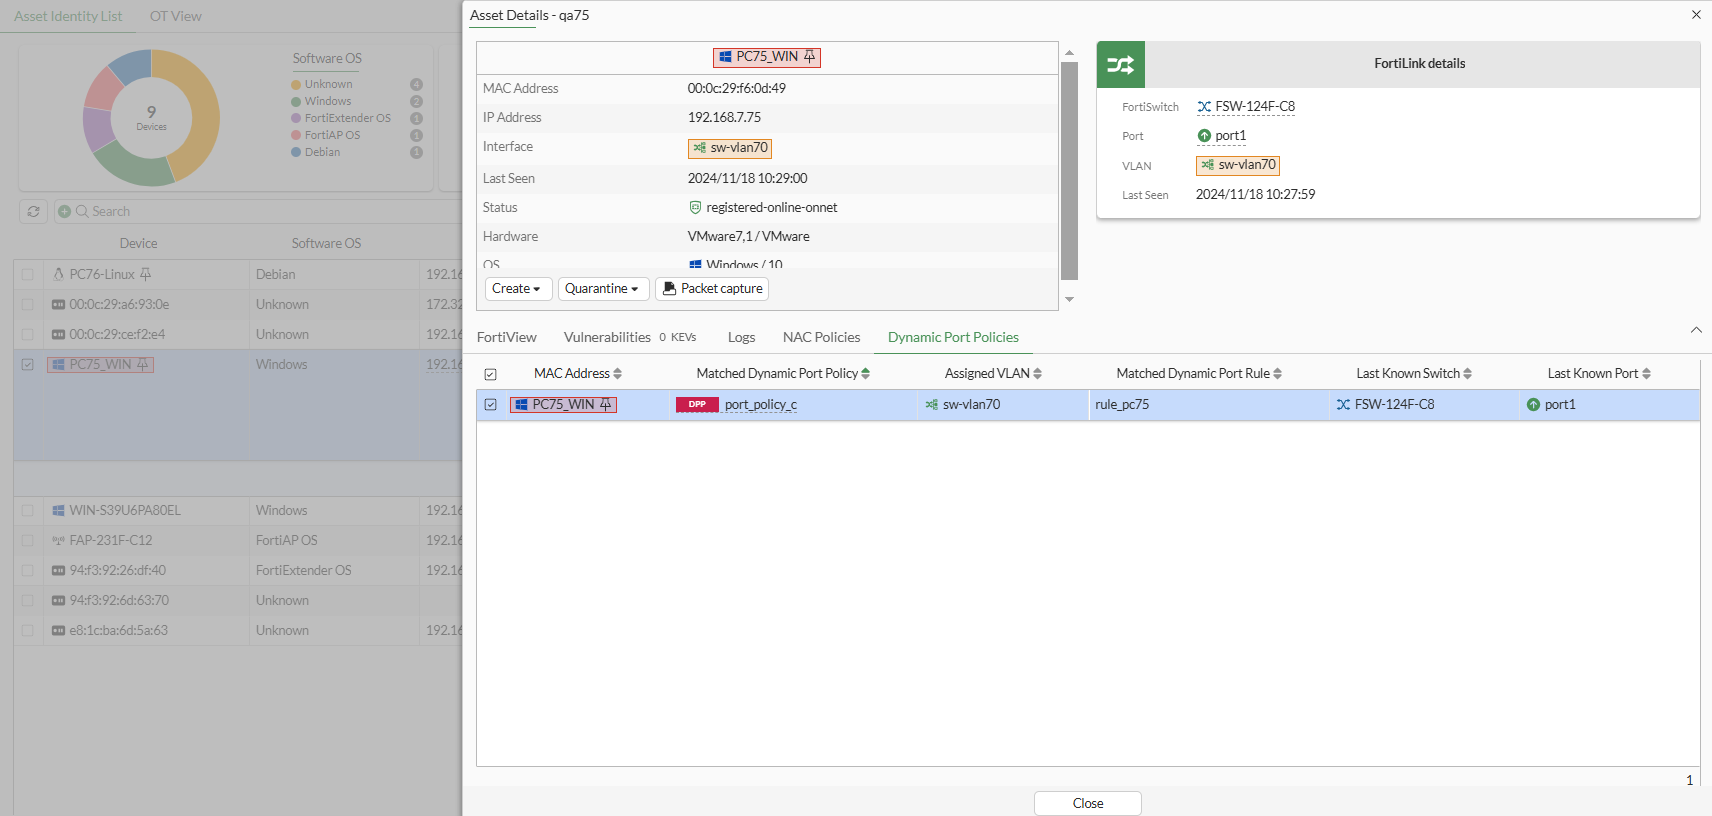Viewport: 1712px width, 816px height.
Task: Click the green port1 status icon in FortiLink details
Action: 1204,136
